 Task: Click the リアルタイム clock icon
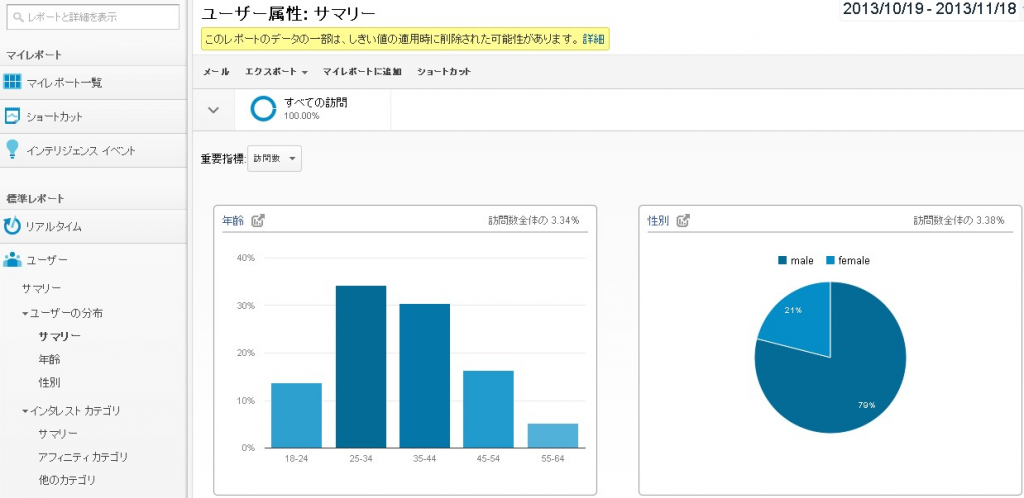pyautogui.click(x=13, y=226)
